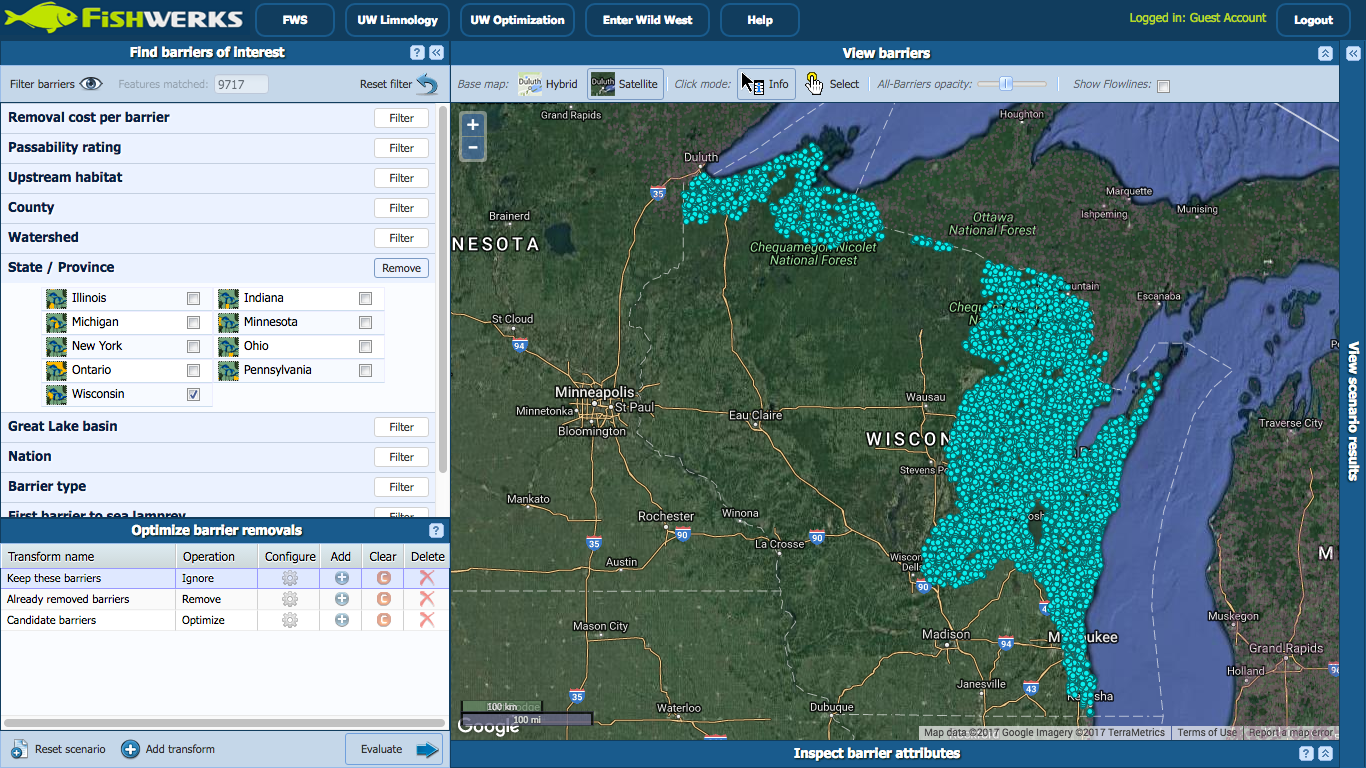Screen dimensions: 1366x768
Task: Uncheck the Wisconsin checkbox
Action: [x=193, y=394]
